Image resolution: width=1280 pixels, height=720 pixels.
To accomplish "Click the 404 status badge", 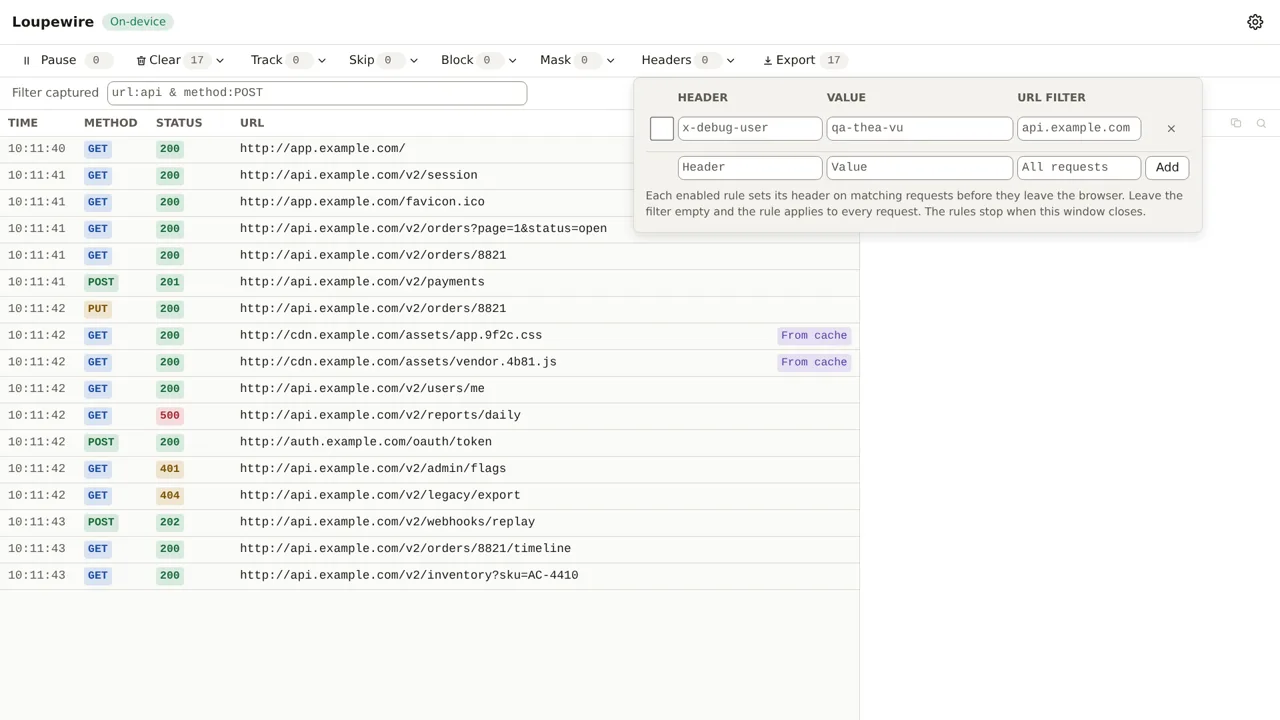I will 170,495.
